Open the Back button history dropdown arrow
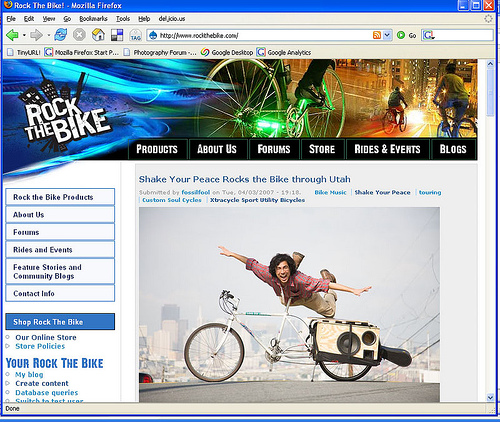The width and height of the screenshot is (500, 422). click(24, 35)
